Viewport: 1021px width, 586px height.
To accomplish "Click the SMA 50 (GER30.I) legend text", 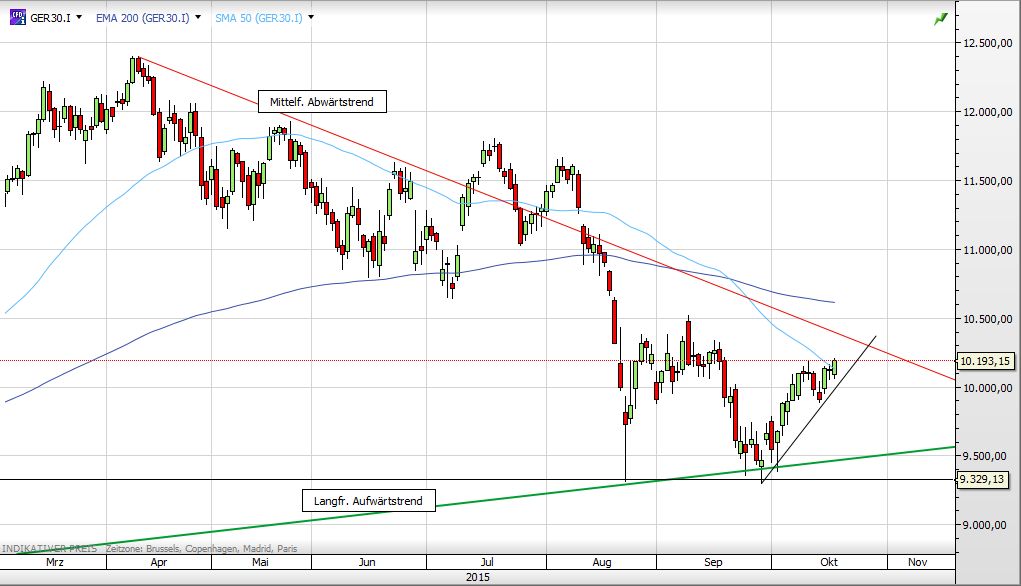I will (x=259, y=18).
